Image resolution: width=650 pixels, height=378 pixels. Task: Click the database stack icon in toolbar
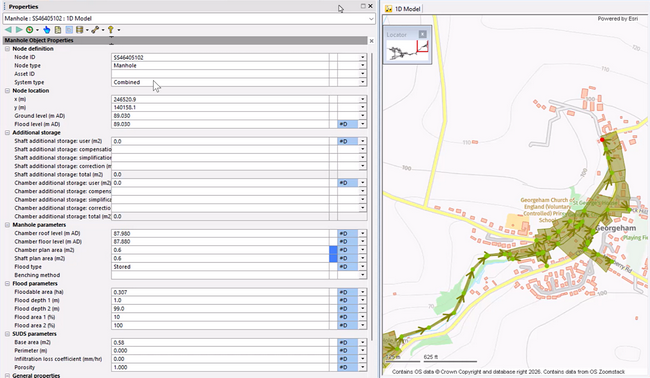79,30
